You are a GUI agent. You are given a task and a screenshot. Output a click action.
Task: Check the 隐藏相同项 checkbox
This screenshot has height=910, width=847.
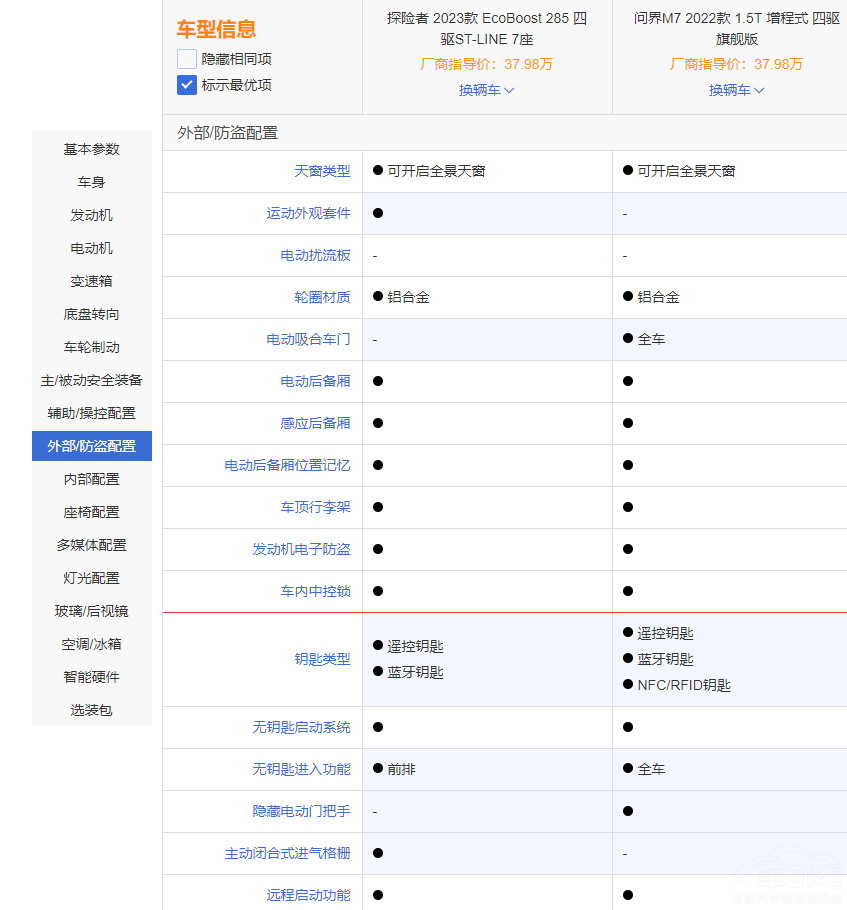coord(187,59)
